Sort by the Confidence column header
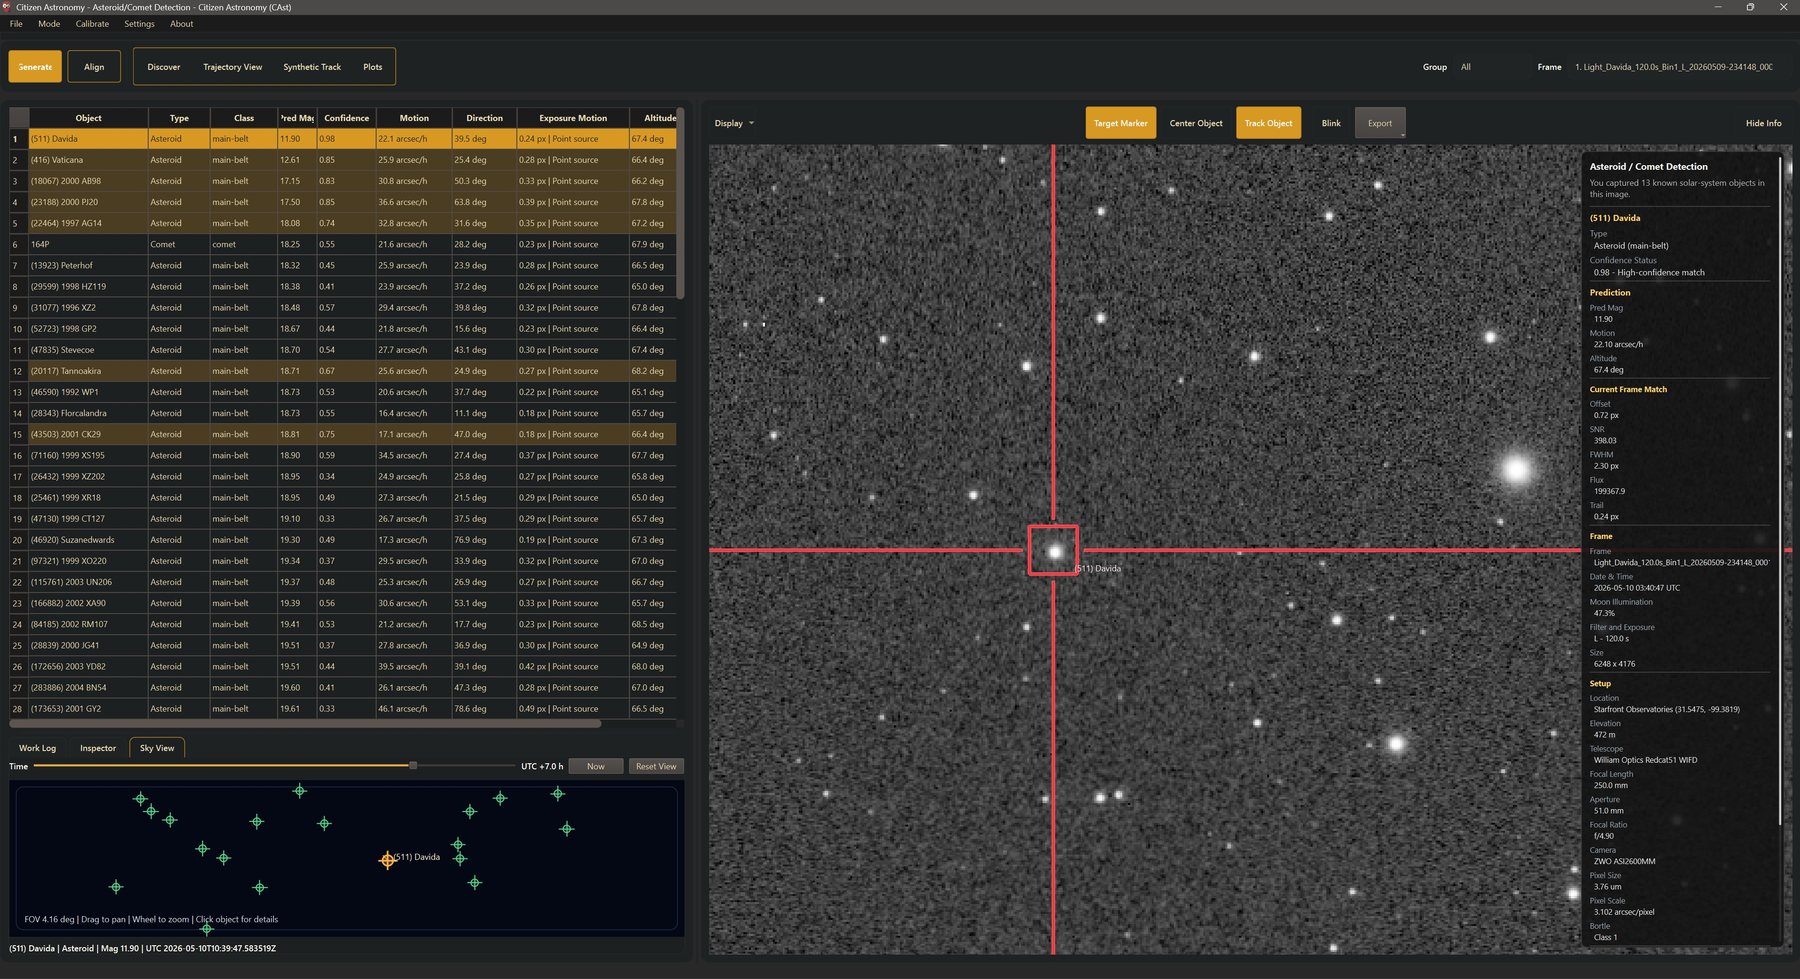This screenshot has height=979, width=1800. (x=346, y=118)
